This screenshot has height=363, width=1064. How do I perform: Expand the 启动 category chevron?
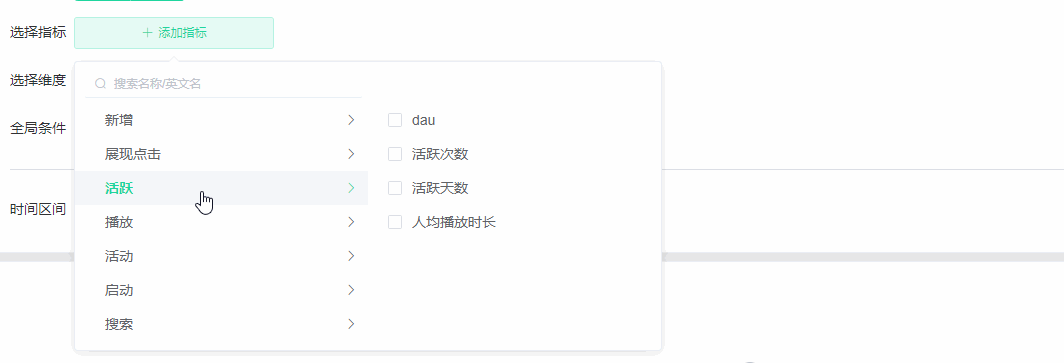[351, 290]
